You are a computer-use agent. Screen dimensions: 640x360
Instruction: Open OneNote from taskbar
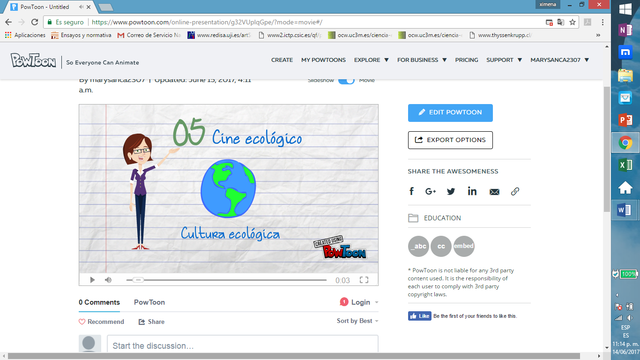[x=625, y=30]
